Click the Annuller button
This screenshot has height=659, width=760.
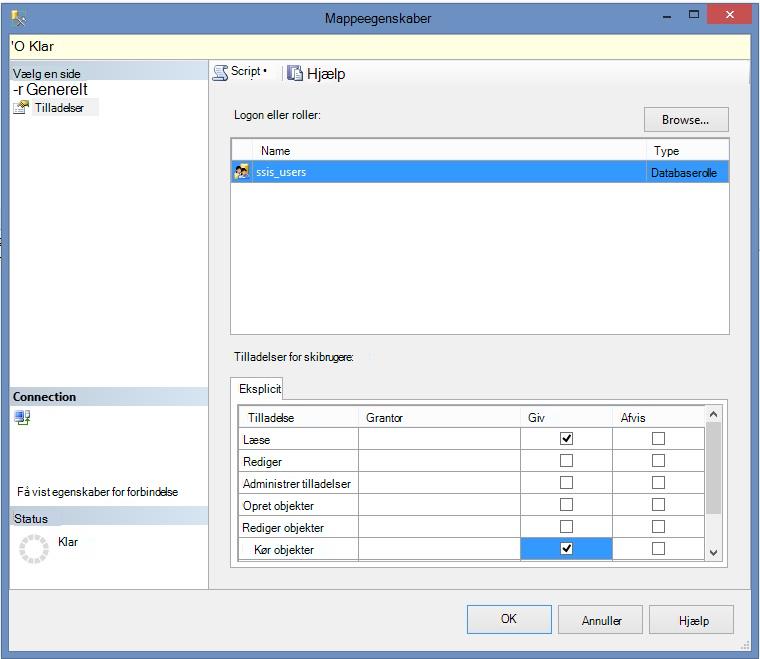601,620
